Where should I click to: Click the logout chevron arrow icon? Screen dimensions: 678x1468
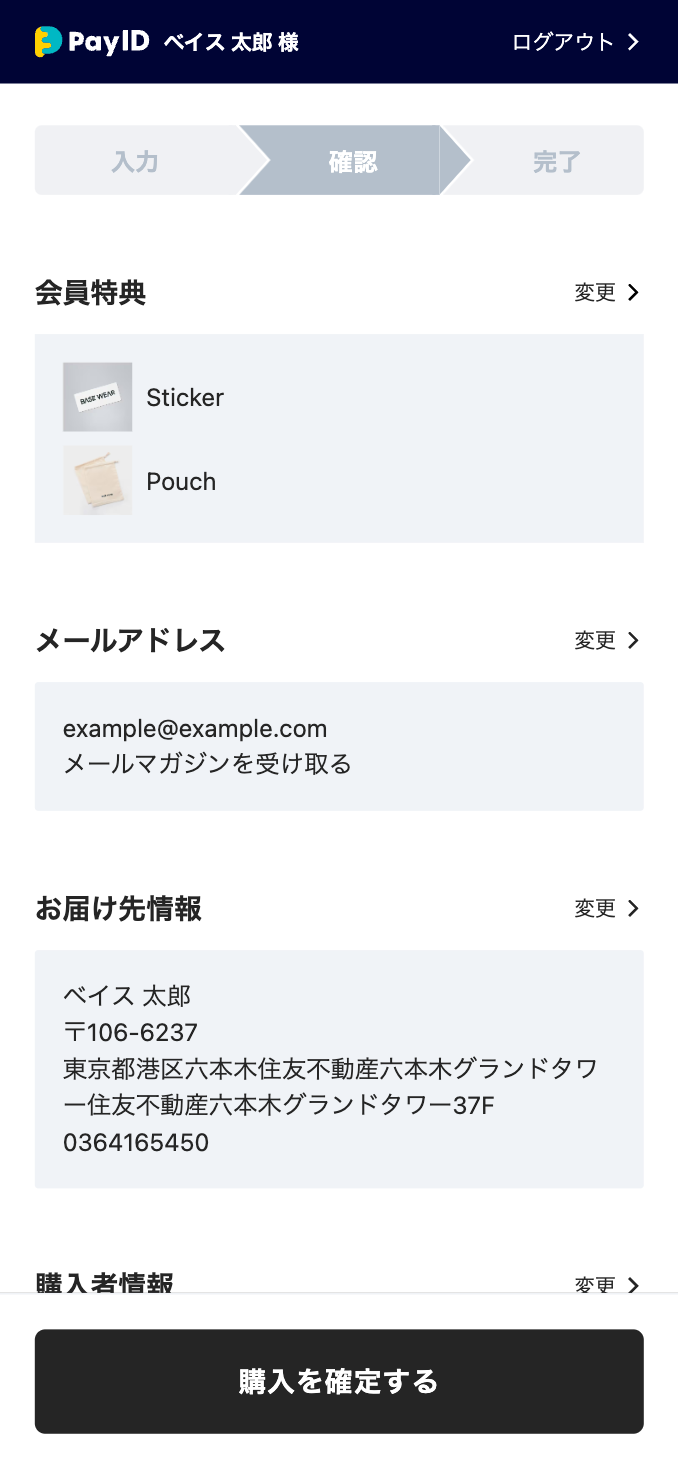(632, 42)
